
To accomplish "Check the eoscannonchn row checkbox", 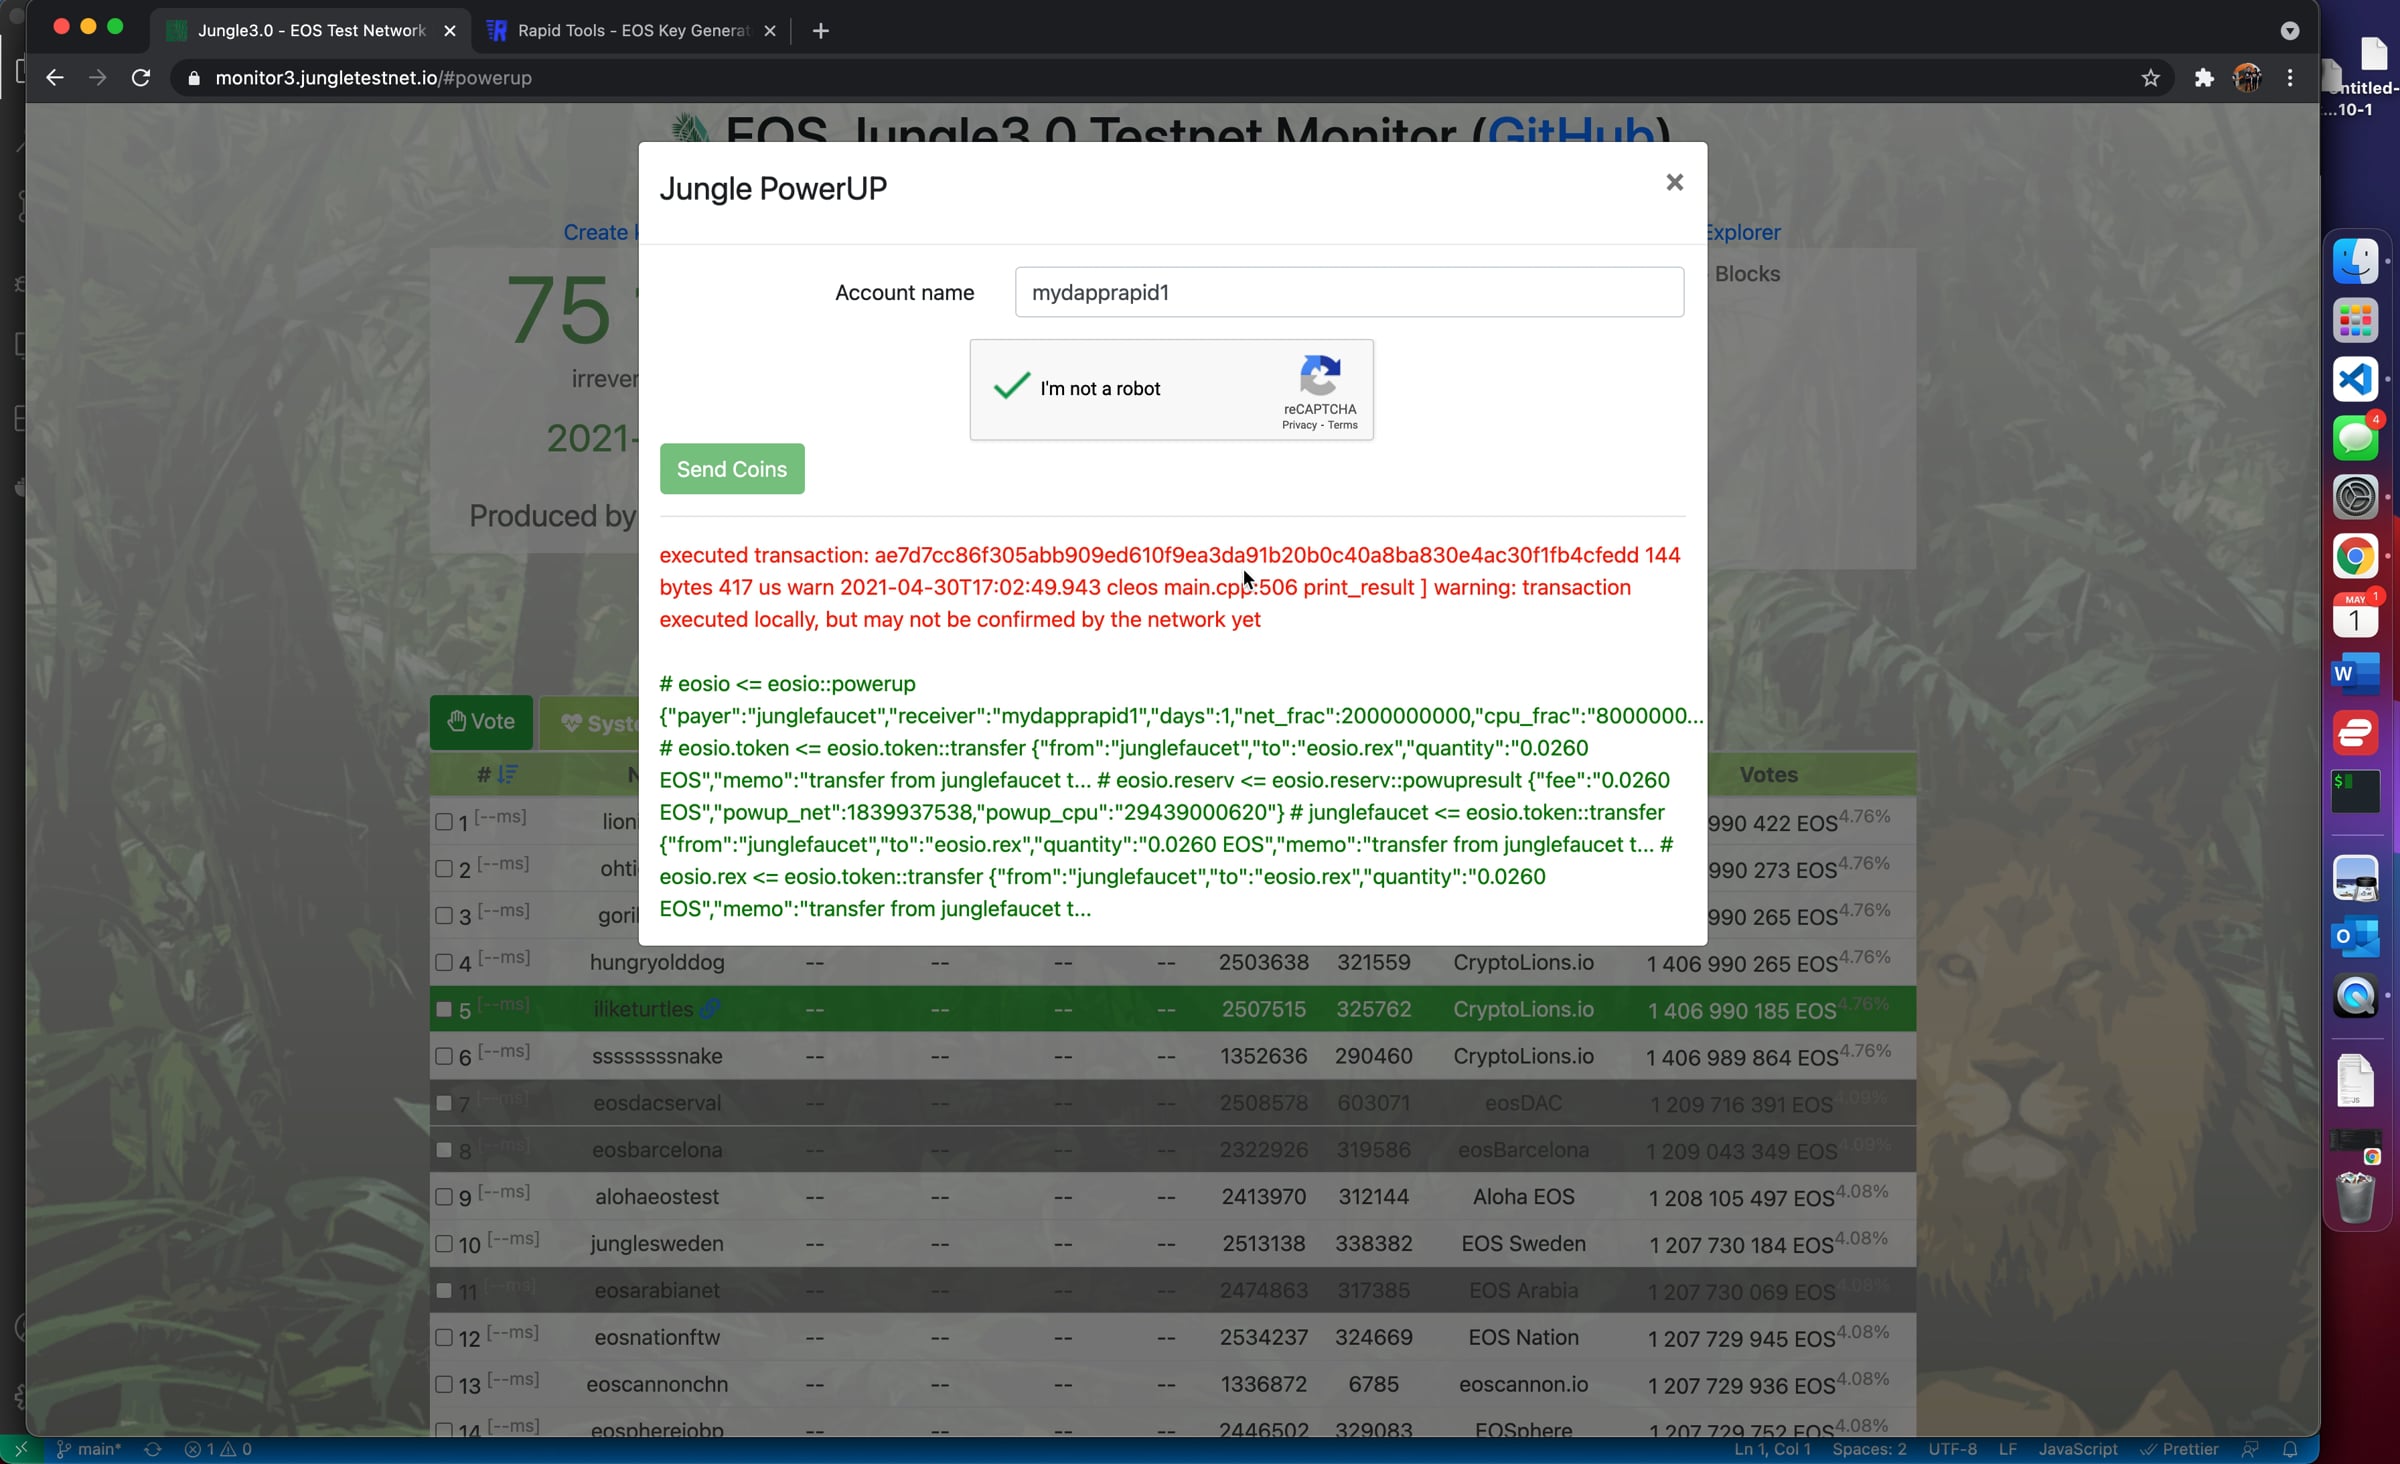I will (444, 1384).
